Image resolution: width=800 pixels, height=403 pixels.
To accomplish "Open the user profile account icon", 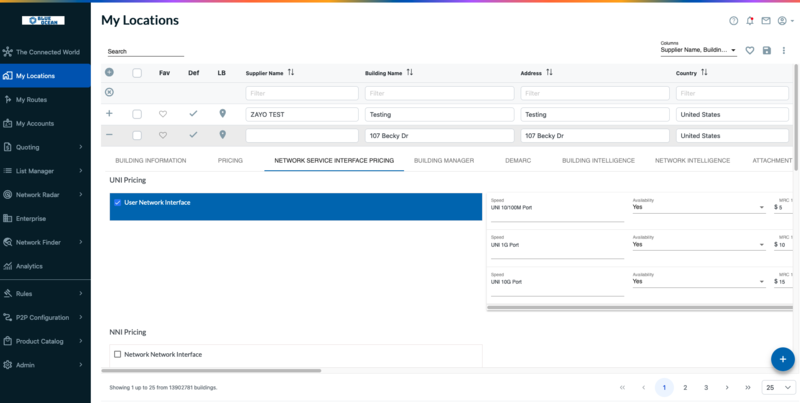I will click(x=782, y=21).
